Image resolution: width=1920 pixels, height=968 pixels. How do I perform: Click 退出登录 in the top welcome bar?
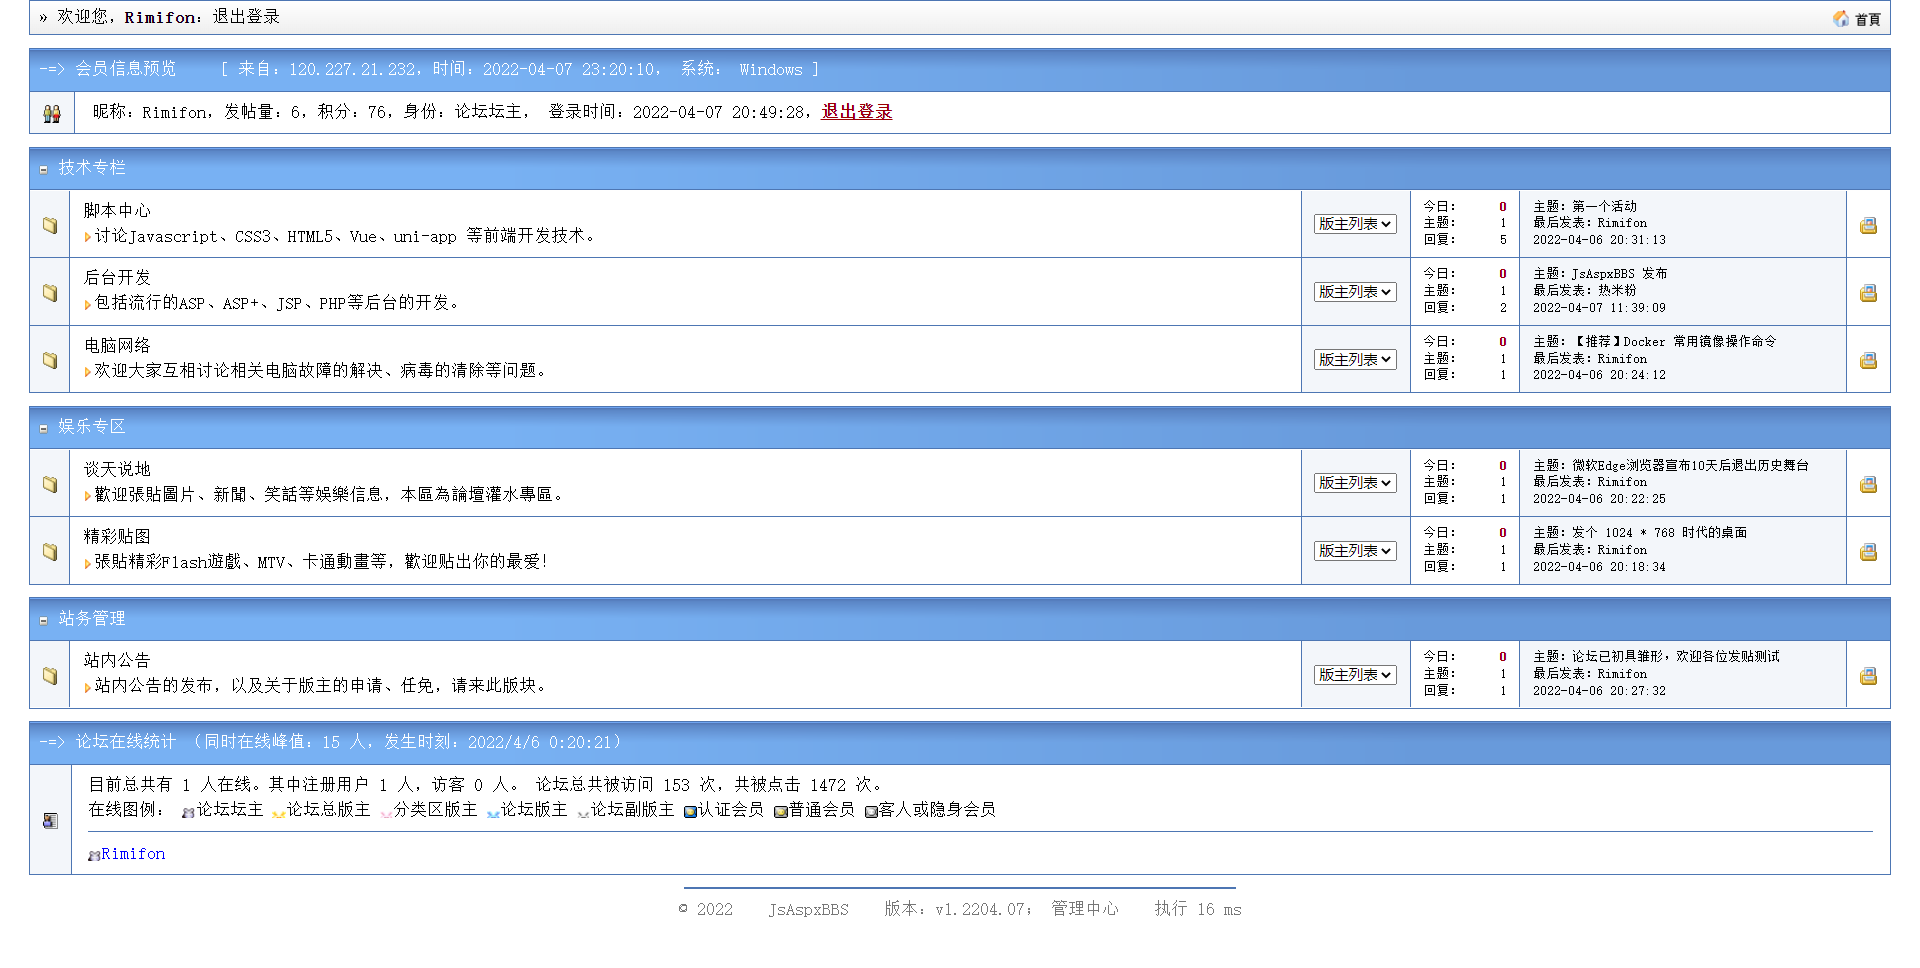246,17
